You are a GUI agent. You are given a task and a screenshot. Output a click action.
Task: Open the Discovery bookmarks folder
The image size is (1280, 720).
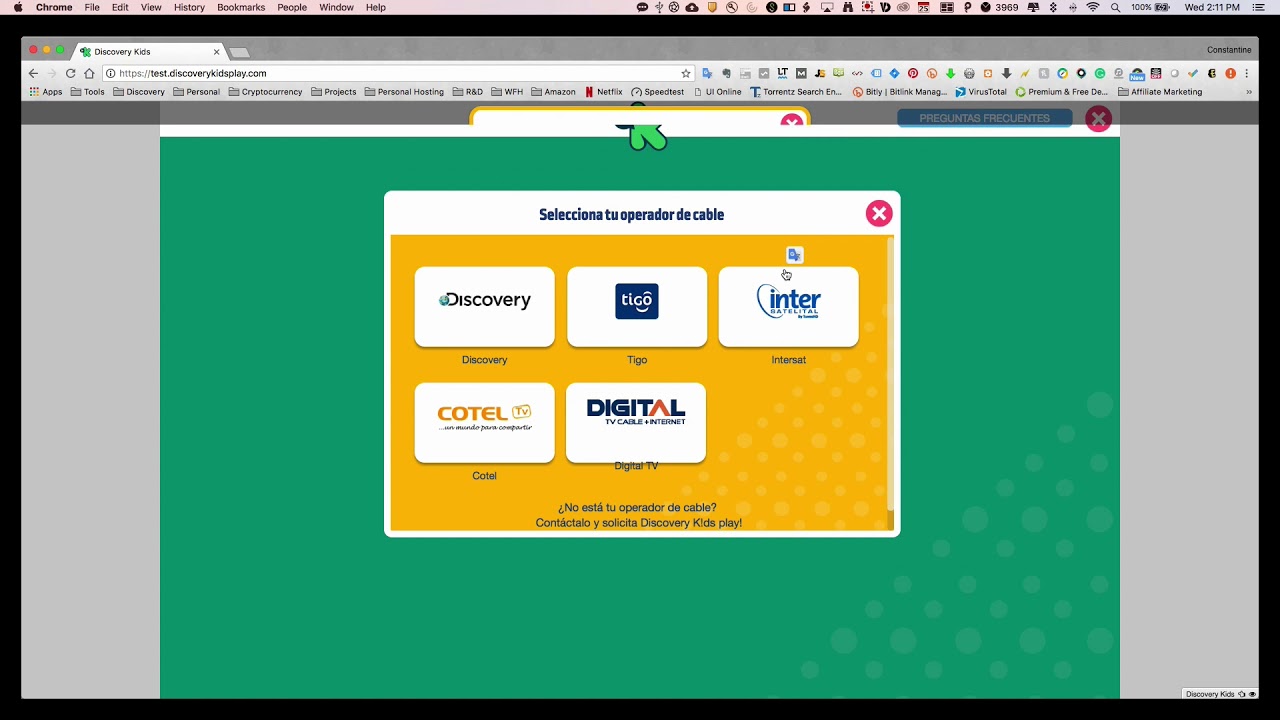click(x=139, y=92)
